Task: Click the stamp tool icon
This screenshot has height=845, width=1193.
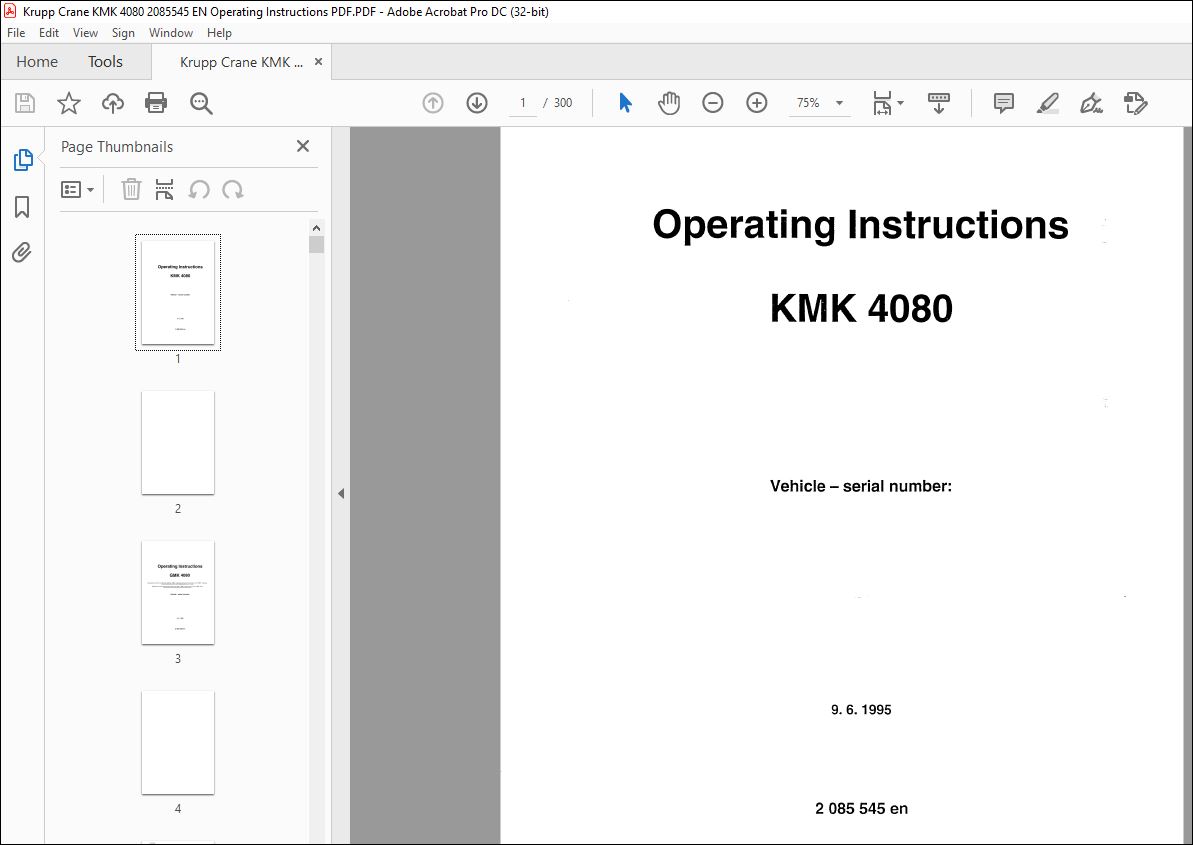Action: [x=1136, y=103]
